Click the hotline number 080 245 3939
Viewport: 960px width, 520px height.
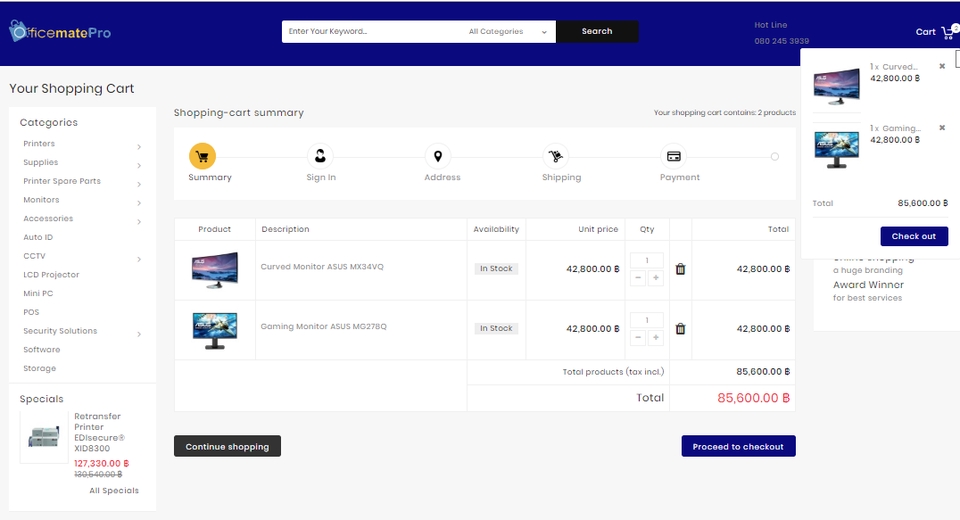click(782, 41)
